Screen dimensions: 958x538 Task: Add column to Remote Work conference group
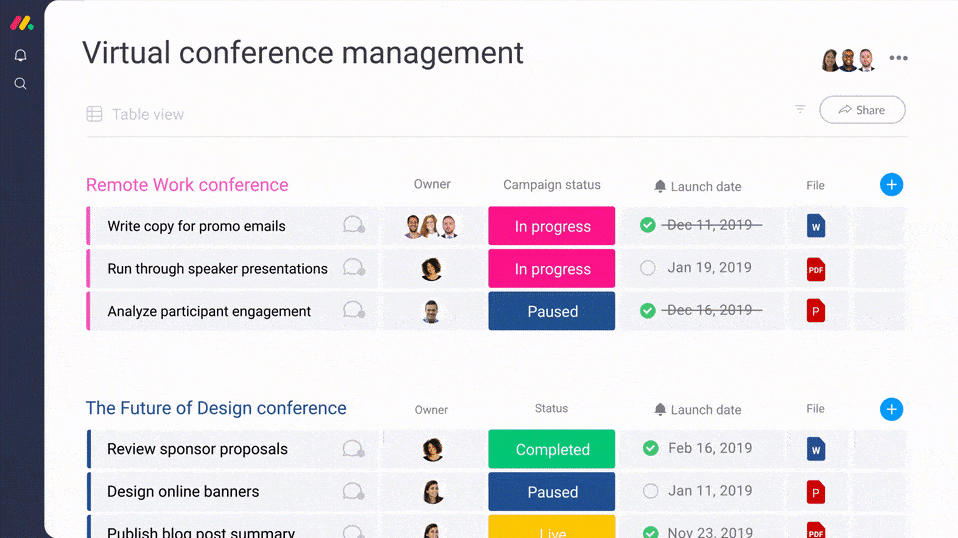click(891, 184)
